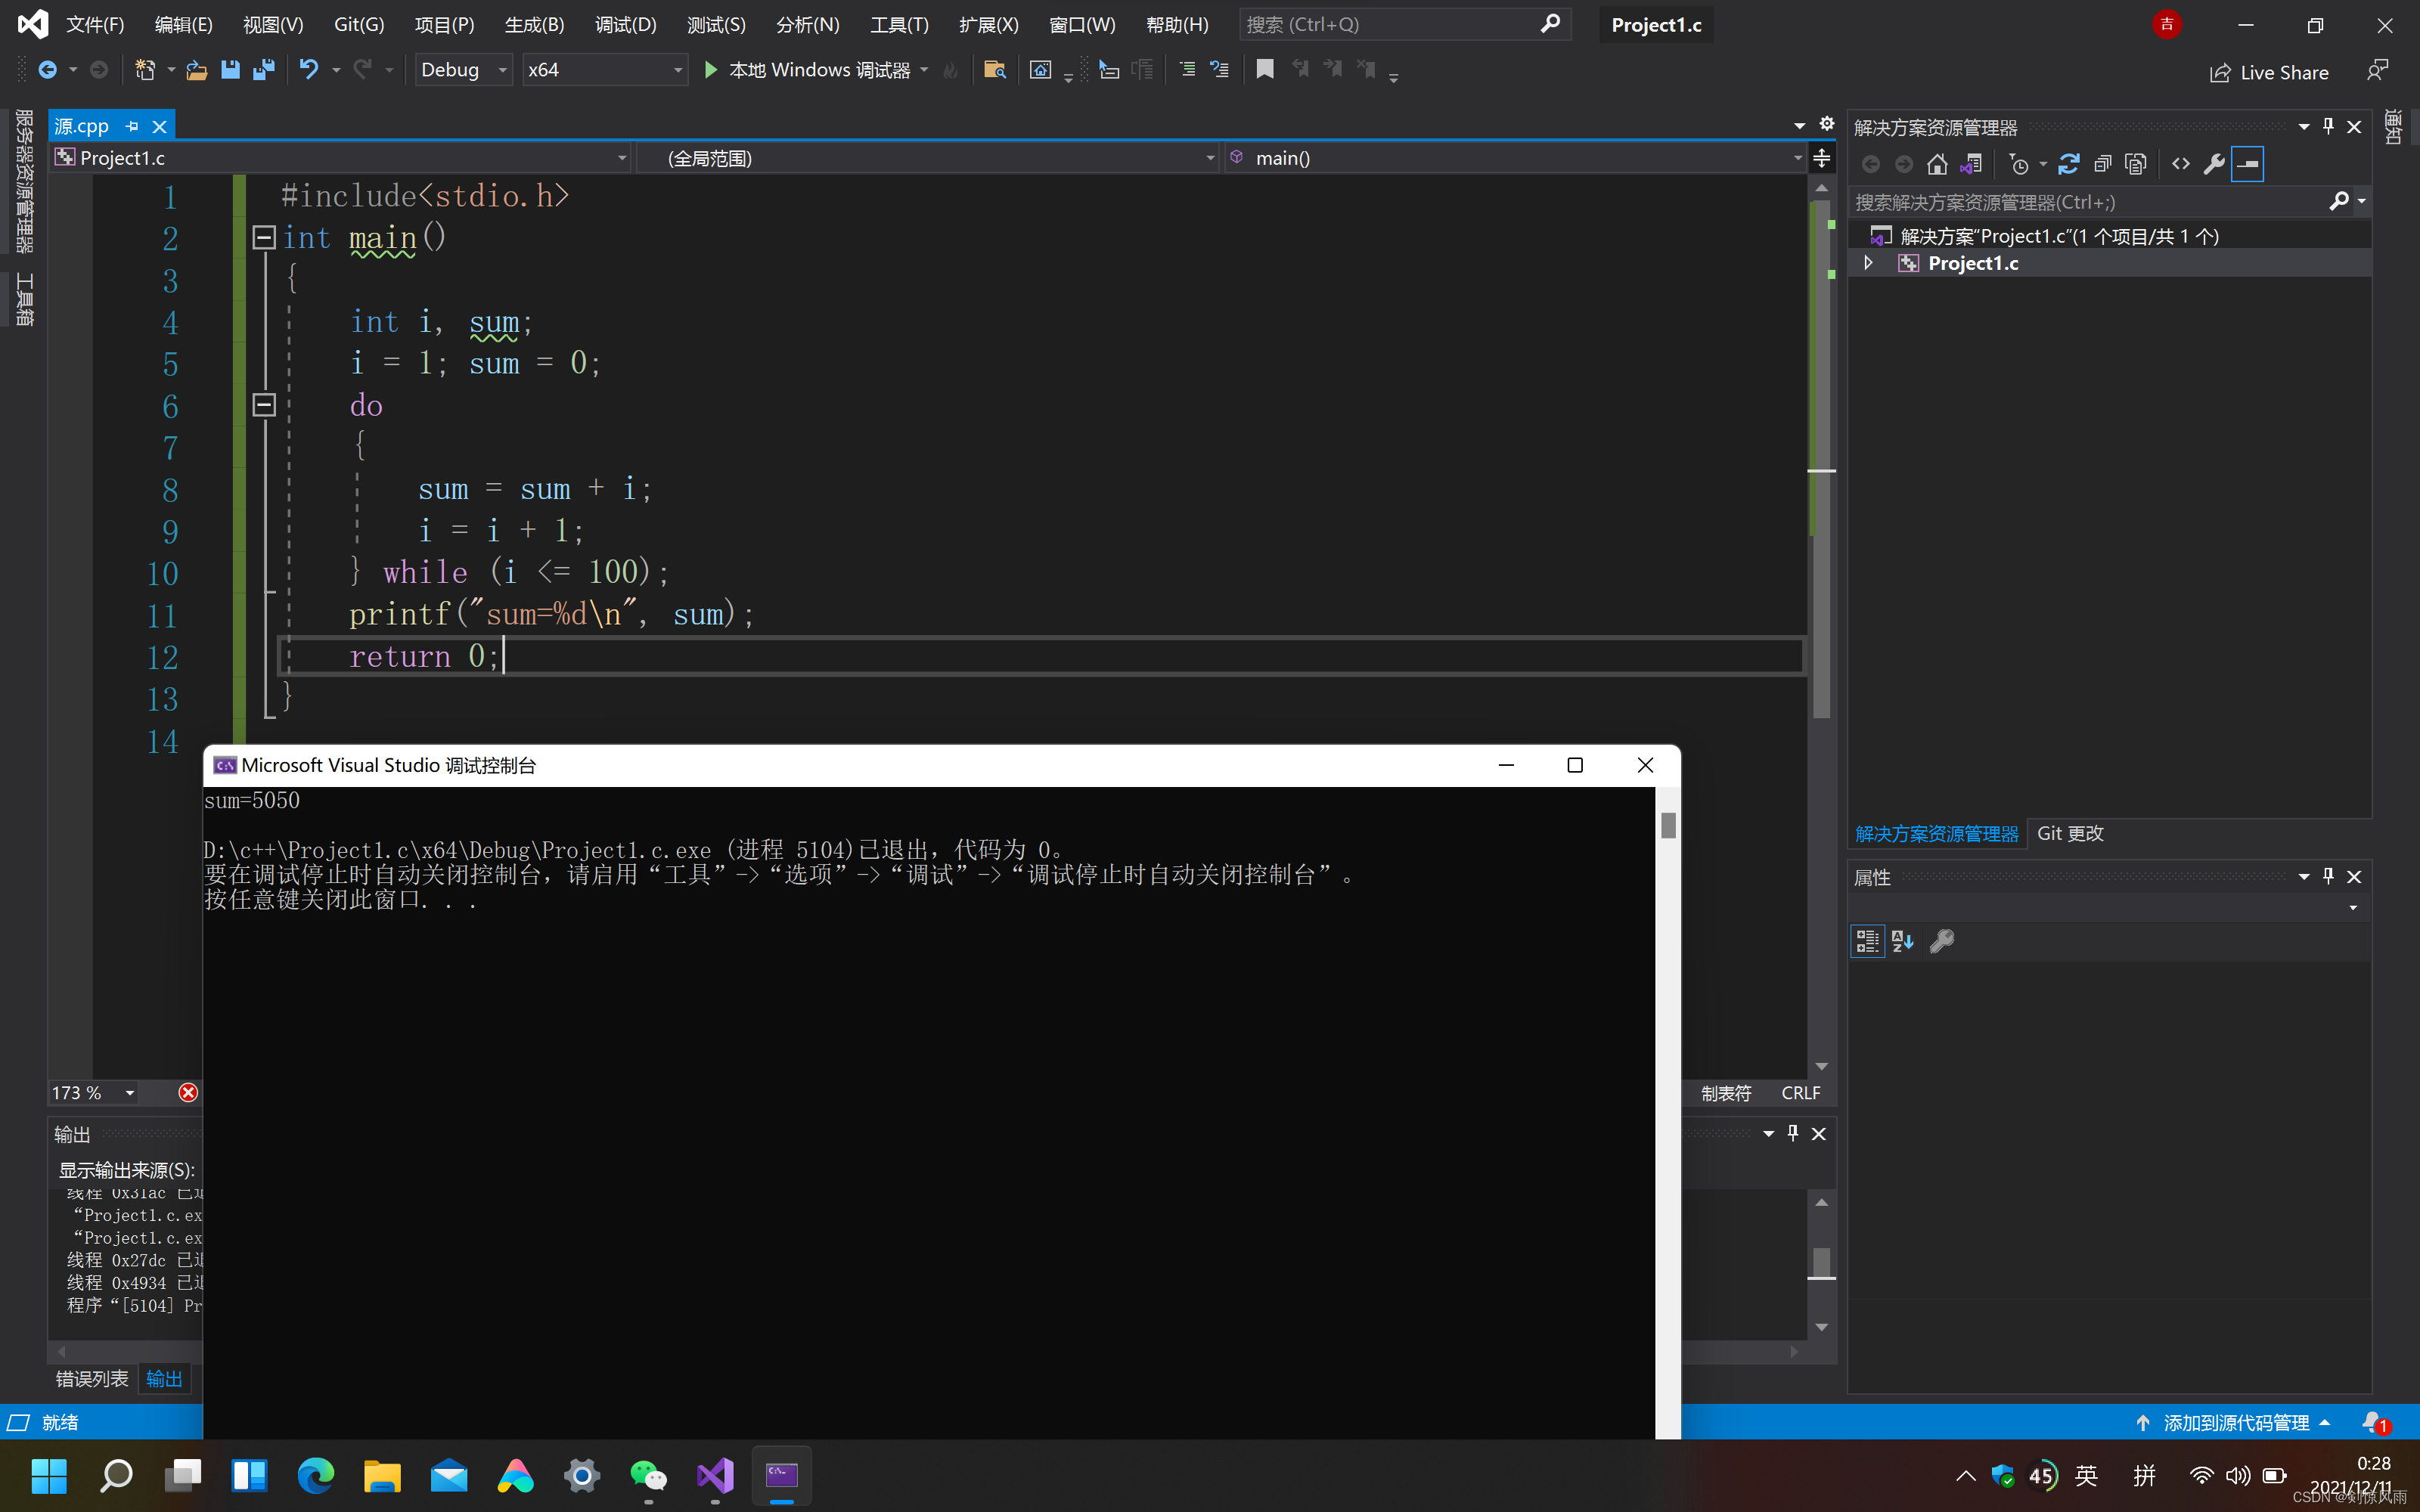Click the alphabetical sort icon in Properties
This screenshot has width=2420, height=1512.
pos(1902,941)
